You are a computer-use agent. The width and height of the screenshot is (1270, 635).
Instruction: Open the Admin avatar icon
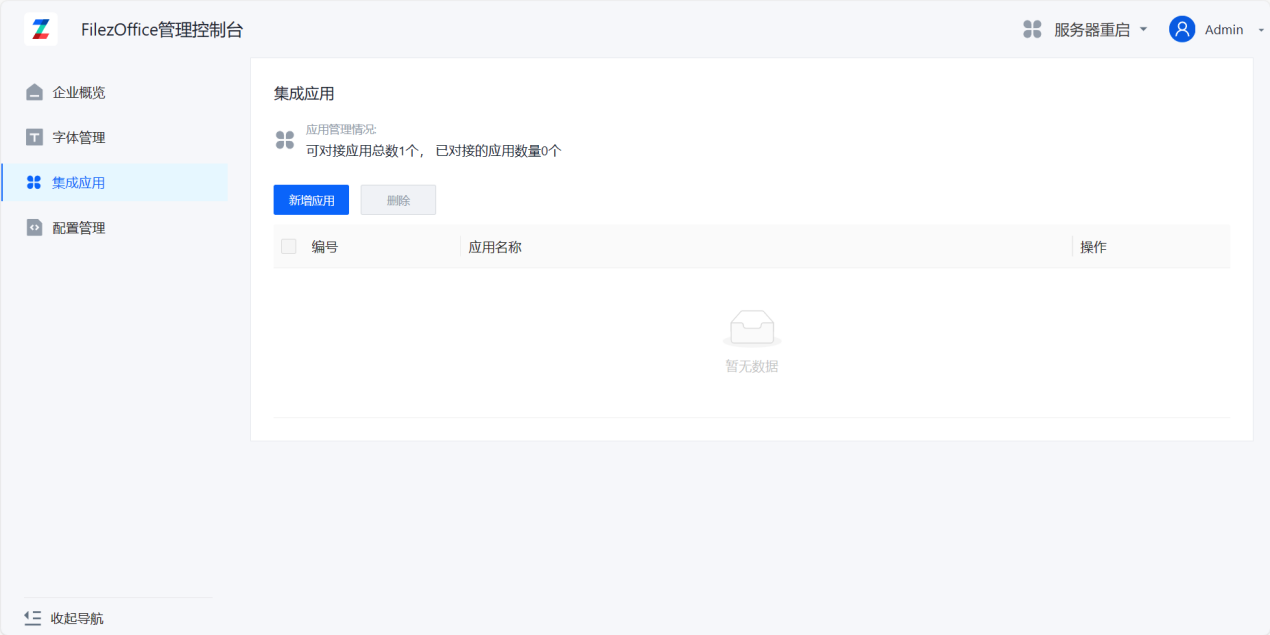pyautogui.click(x=1180, y=29)
